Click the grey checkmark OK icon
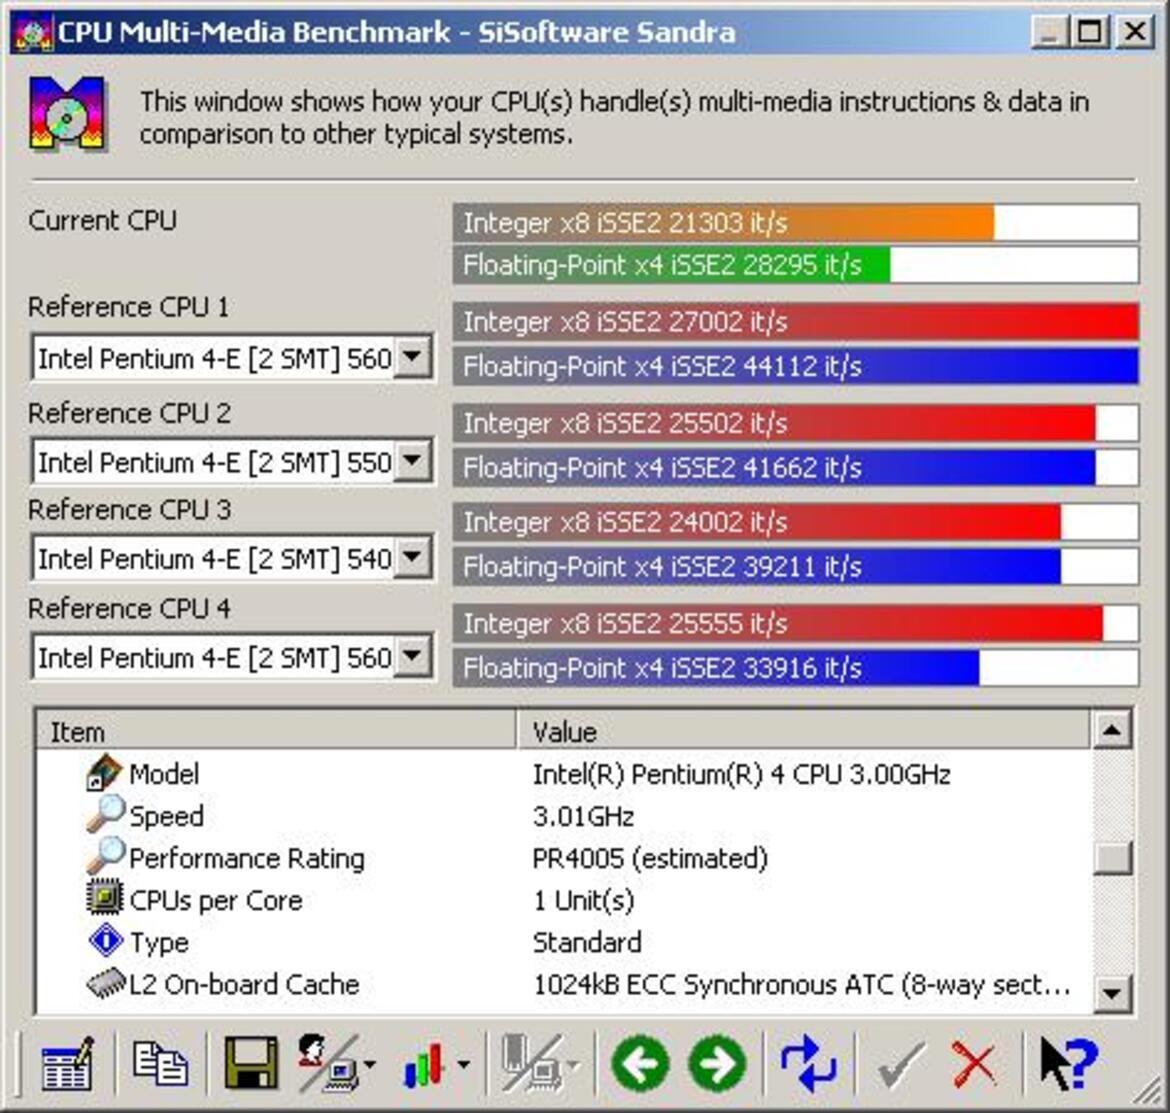The image size is (1170, 1113). click(x=901, y=1065)
